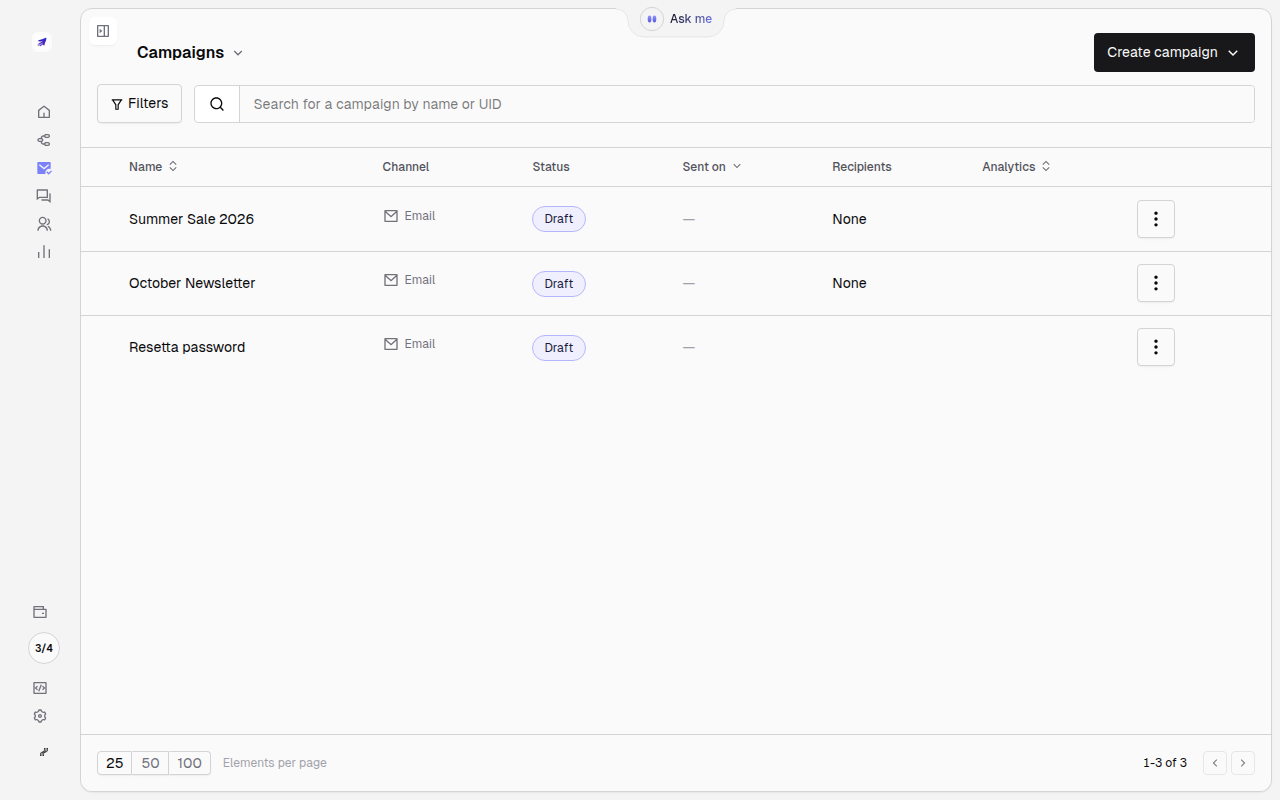Screen dimensions: 1280x800
Task: Open Summer Sale 2026 actions menu
Action: pyautogui.click(x=1156, y=219)
